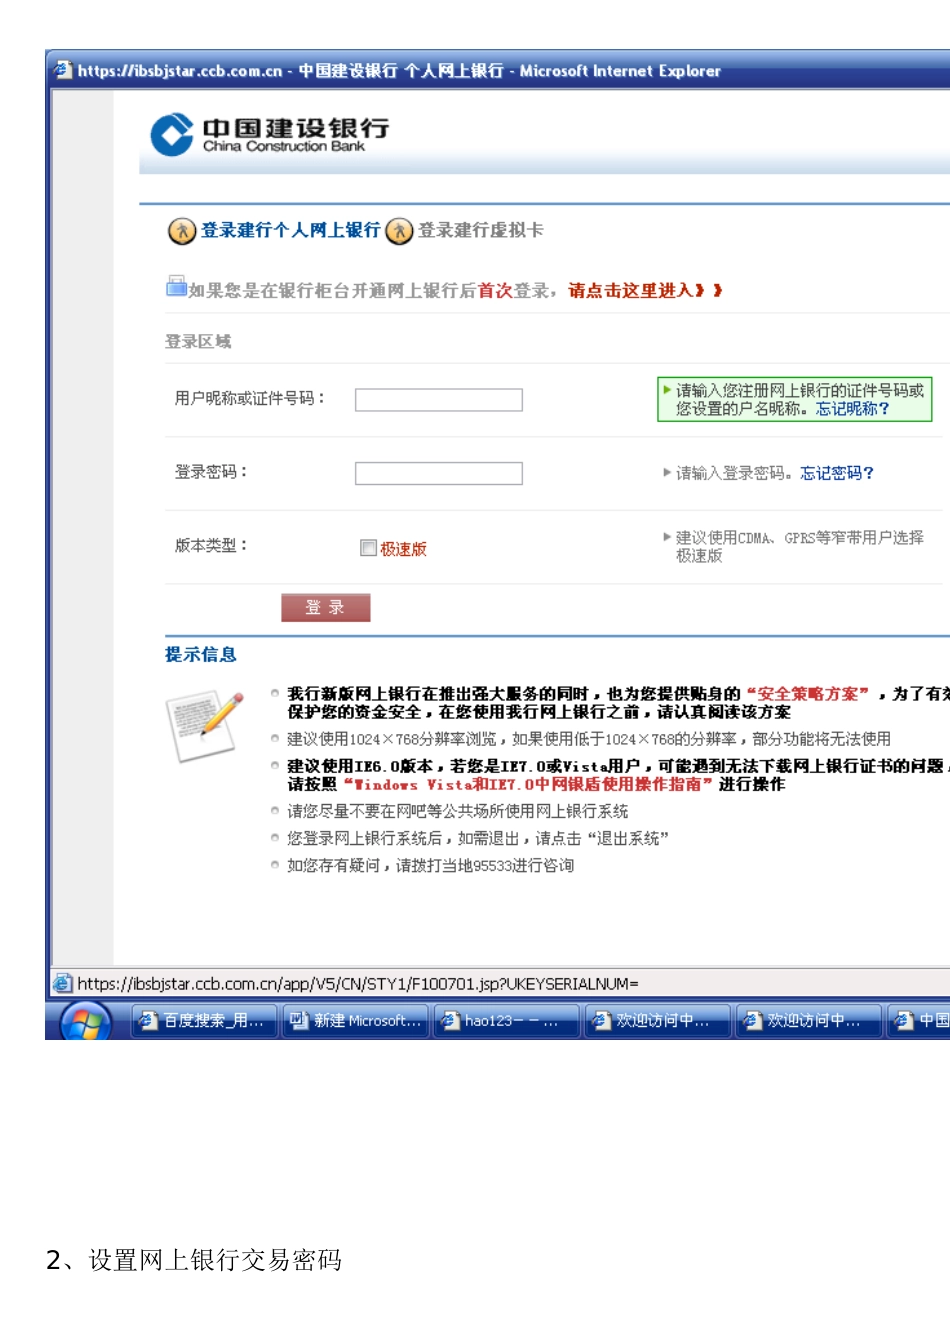Click the 登录 button
The height and width of the screenshot is (1344, 950).
(x=326, y=607)
